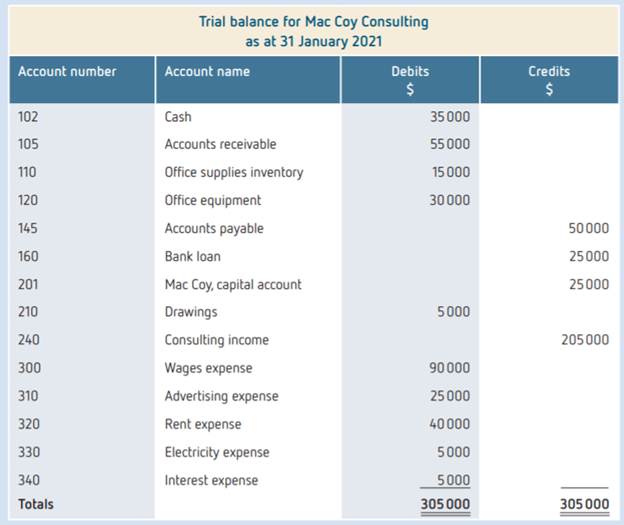Click the trial balance title heading
This screenshot has height=525, width=624.
[315, 31]
